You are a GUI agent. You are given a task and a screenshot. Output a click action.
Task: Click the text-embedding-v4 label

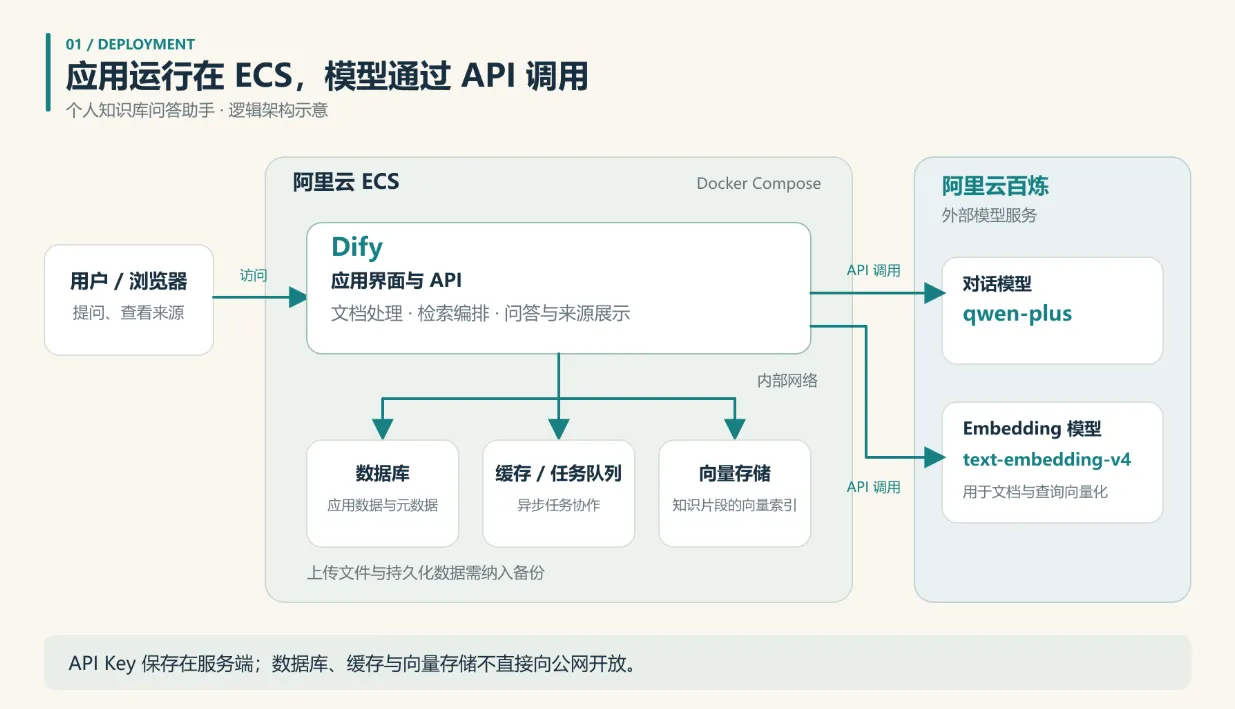coord(1047,460)
